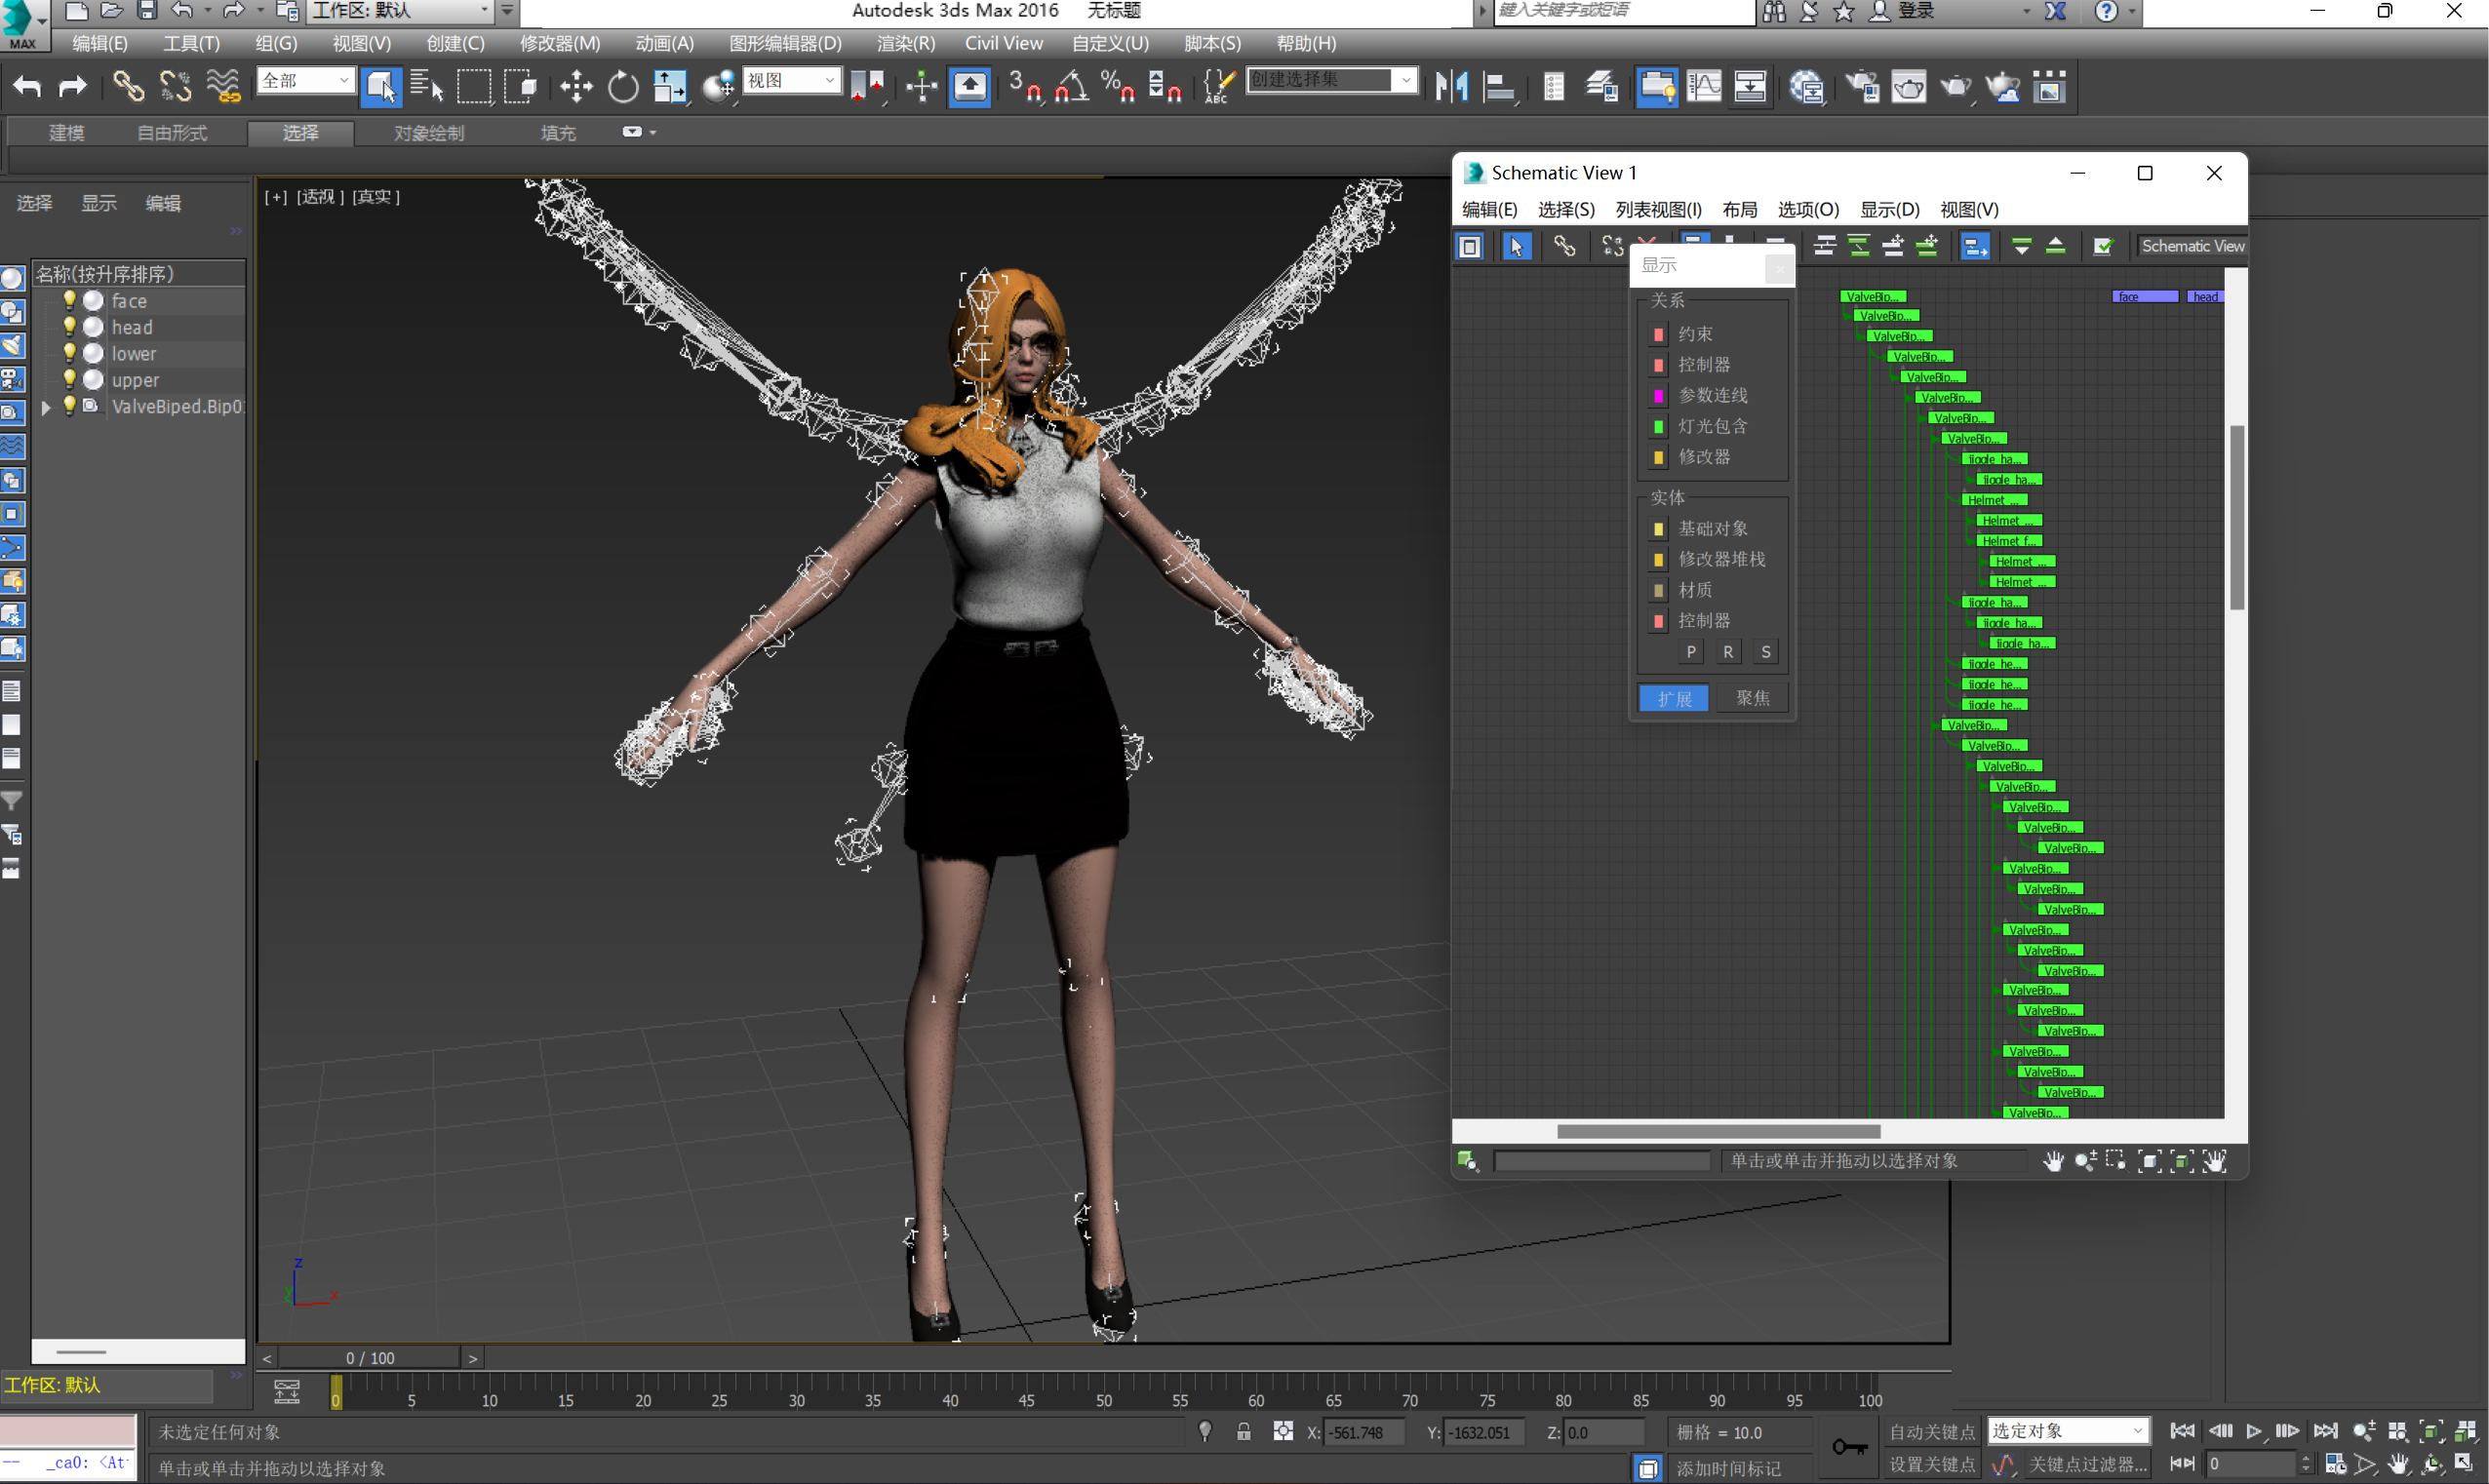Click the 自动关键点 button
Image resolution: width=2489 pixels, height=1484 pixels.
[1931, 1432]
